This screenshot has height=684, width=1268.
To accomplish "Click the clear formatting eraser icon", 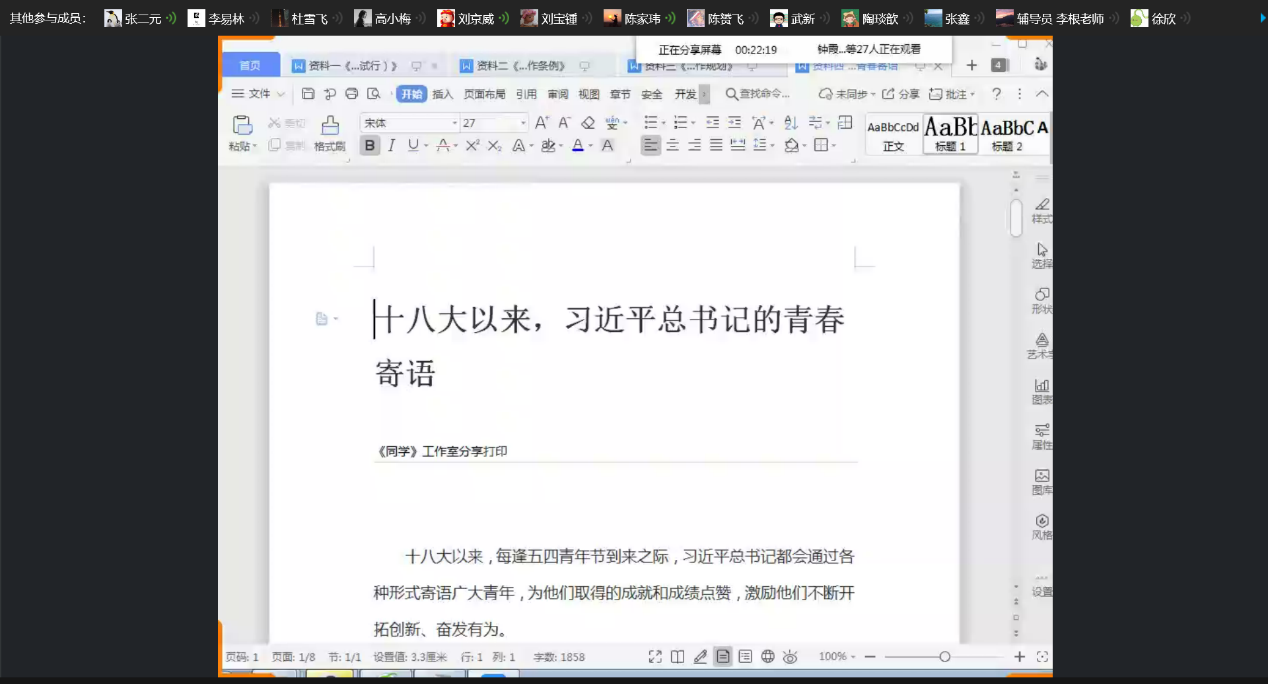I will point(588,123).
